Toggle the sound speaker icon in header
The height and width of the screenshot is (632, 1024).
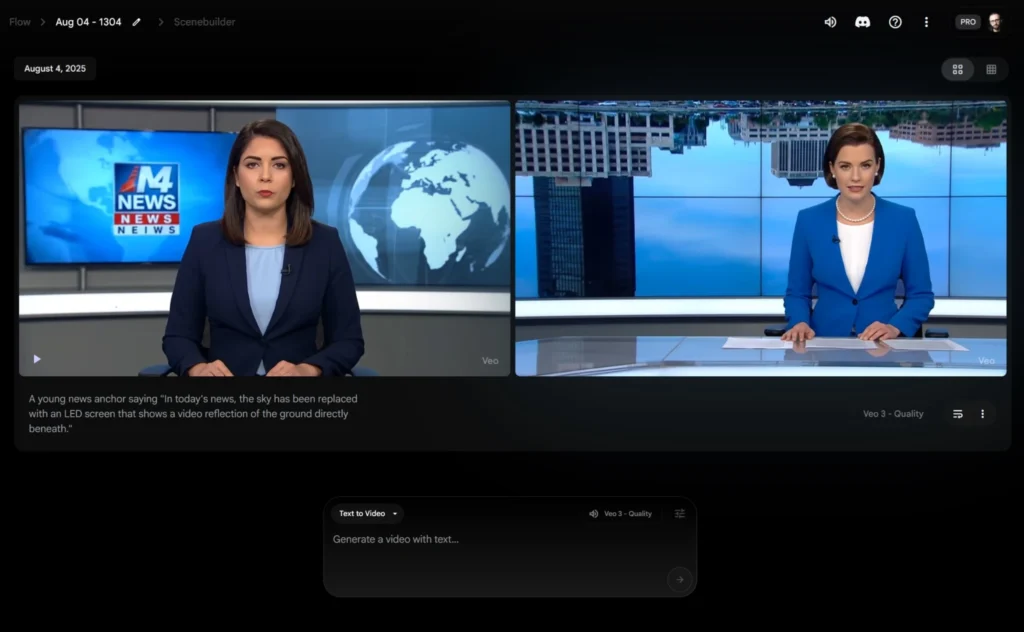pyautogui.click(x=830, y=22)
